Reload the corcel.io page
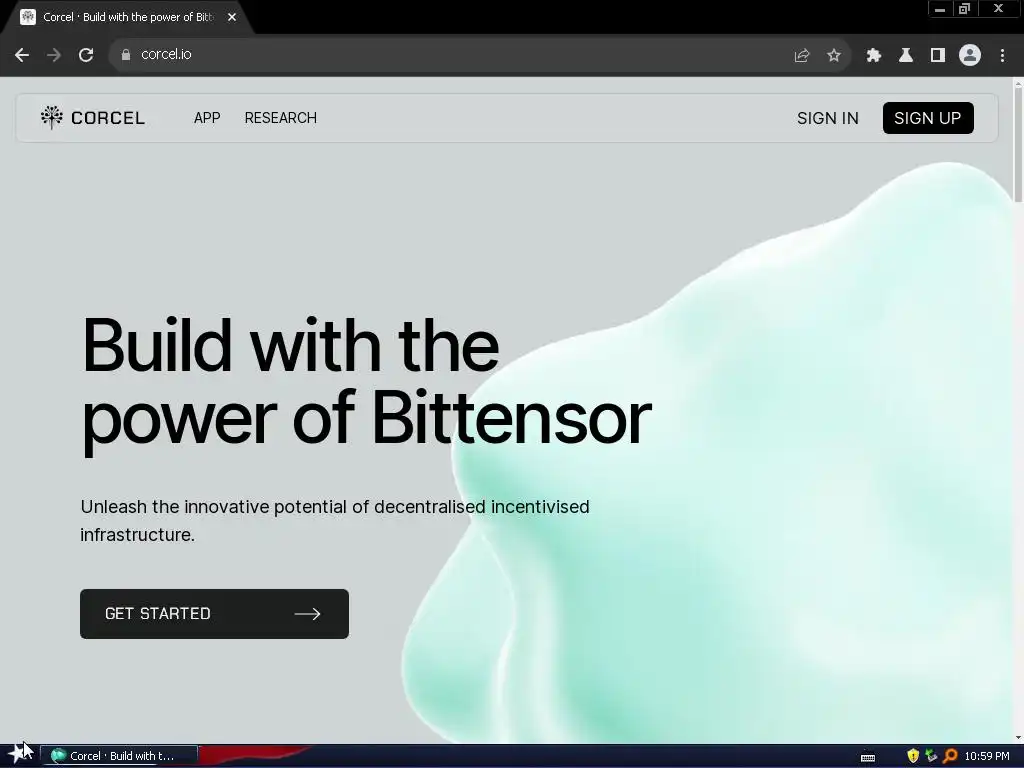Screen dimensions: 1024x768 pos(86,55)
